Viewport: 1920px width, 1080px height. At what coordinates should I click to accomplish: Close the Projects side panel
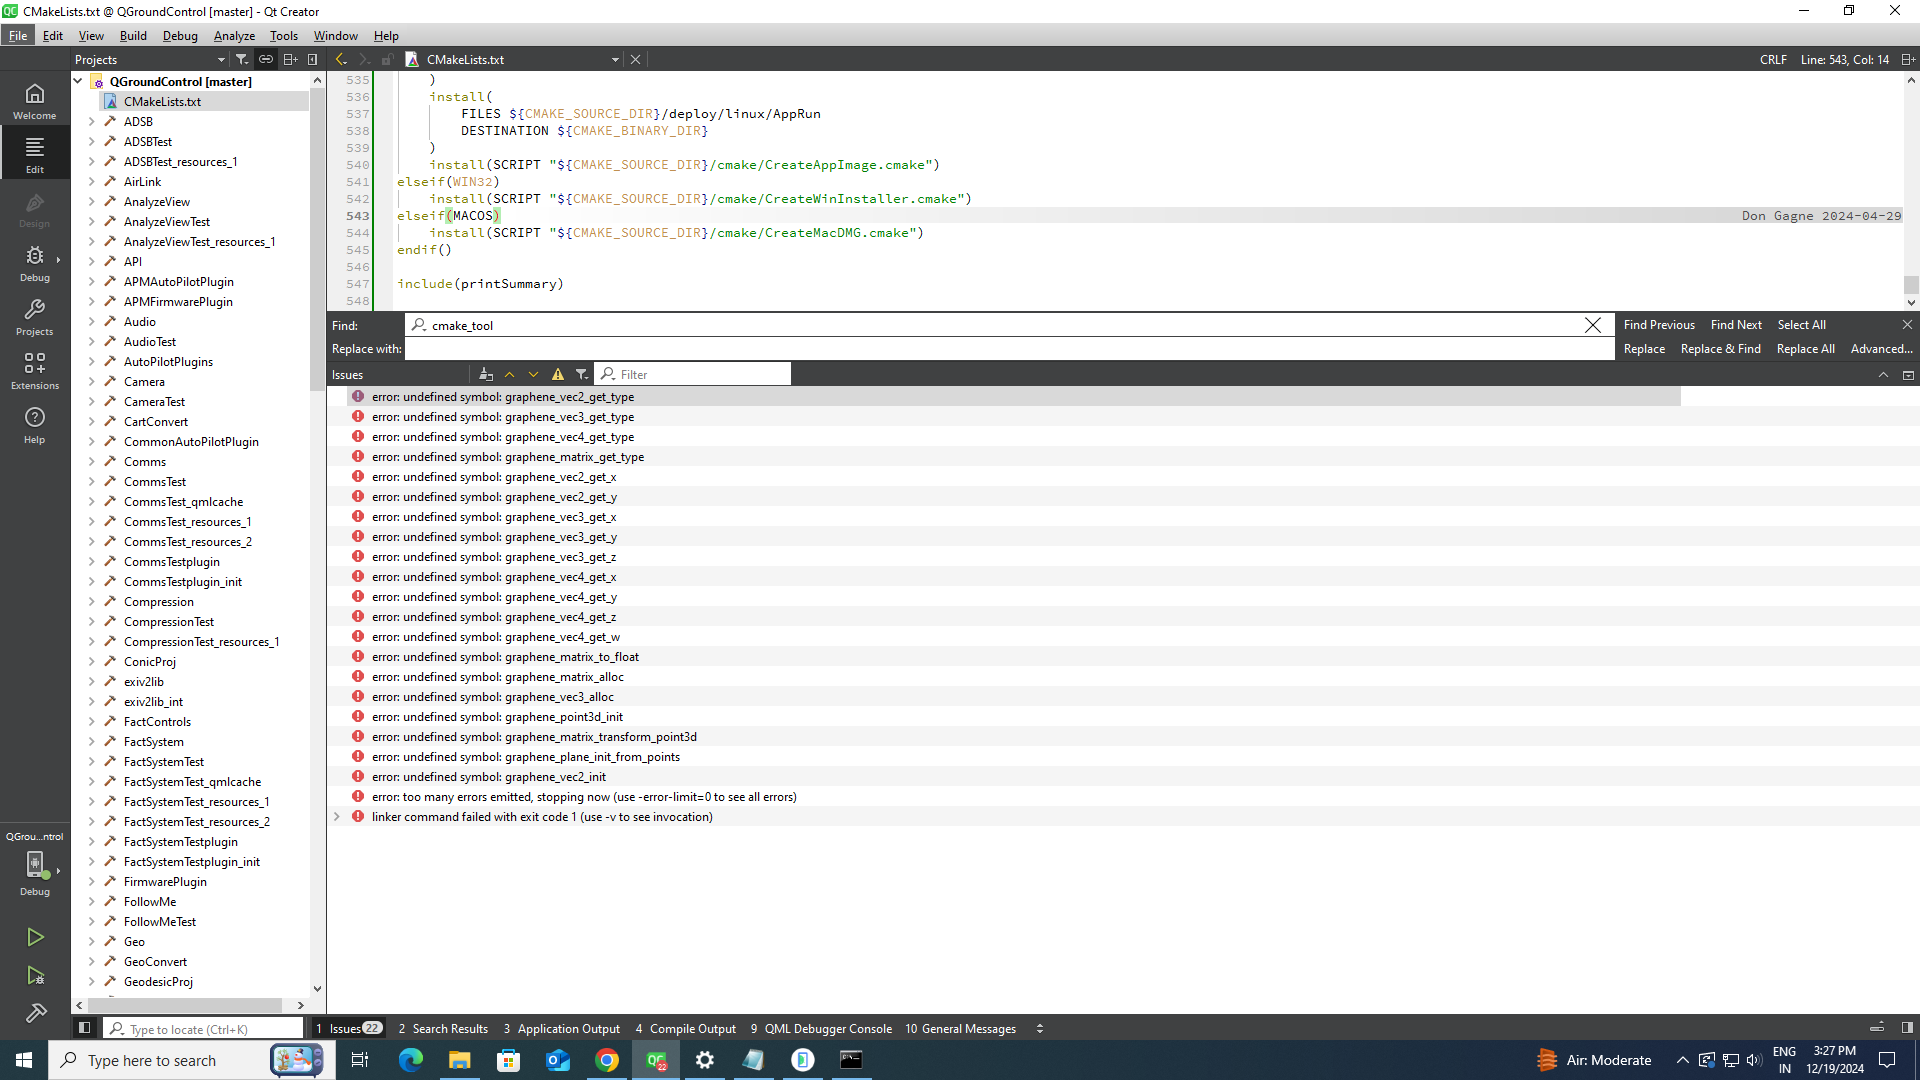pos(313,60)
